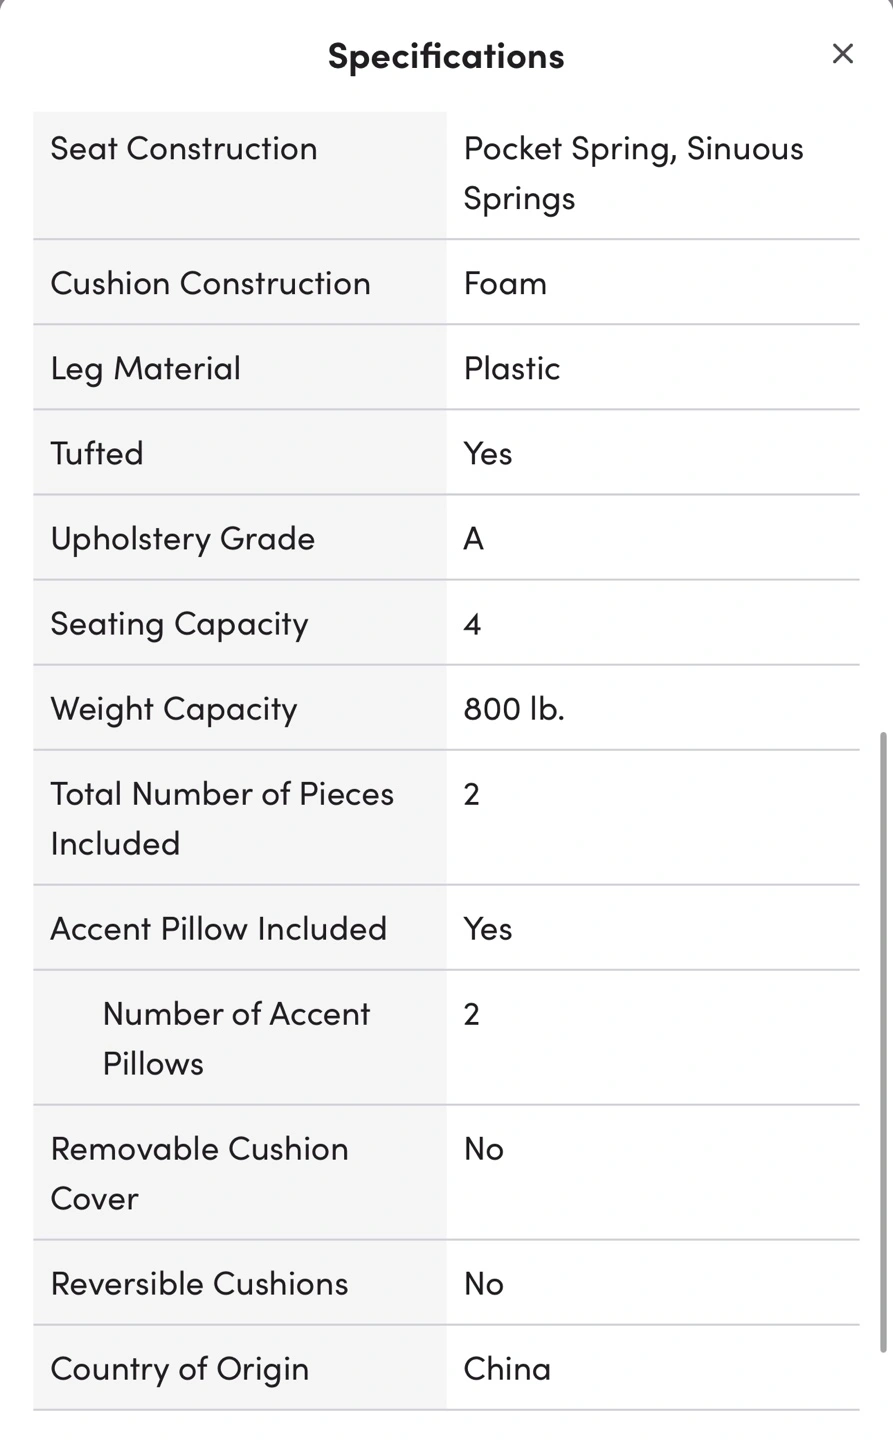
Task: Select the Seat Construction label
Action: click(x=184, y=148)
